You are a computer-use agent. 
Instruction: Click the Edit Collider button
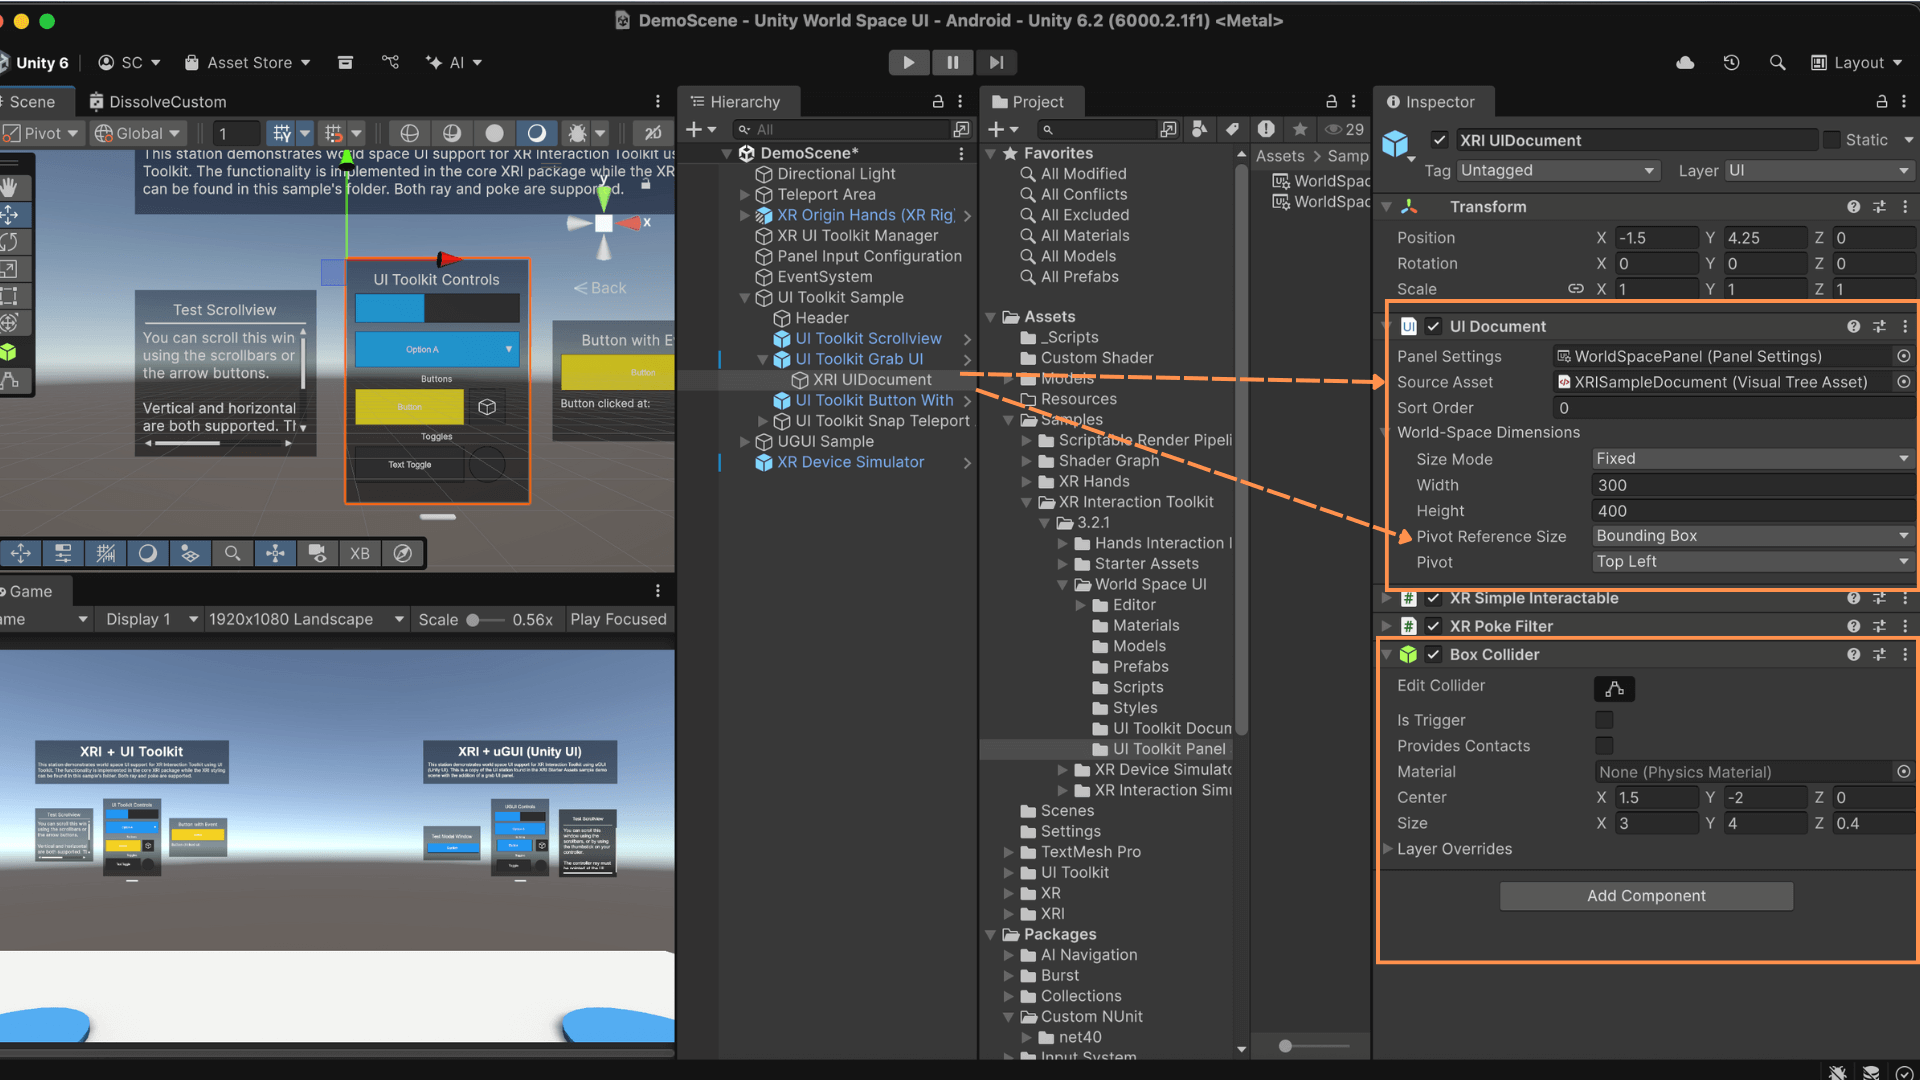(x=1614, y=689)
